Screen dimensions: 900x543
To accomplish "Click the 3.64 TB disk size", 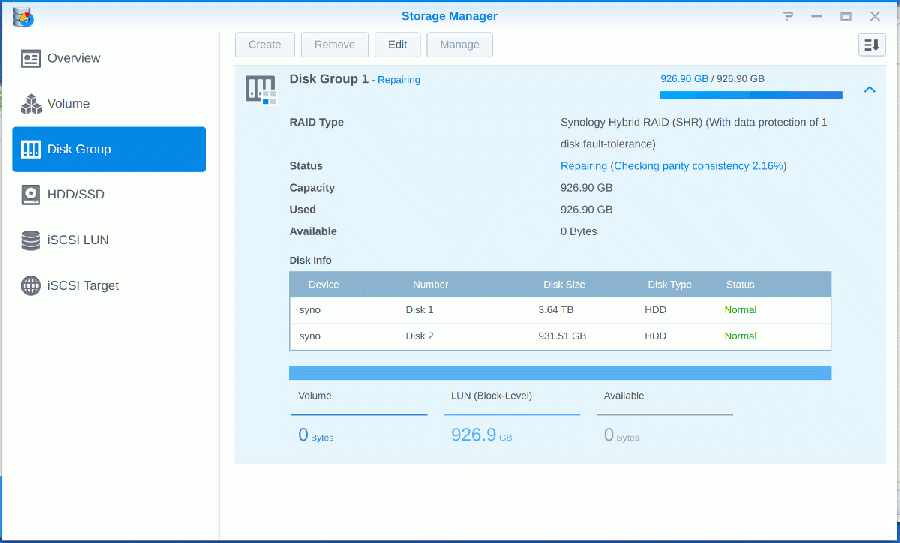I will coord(556,310).
